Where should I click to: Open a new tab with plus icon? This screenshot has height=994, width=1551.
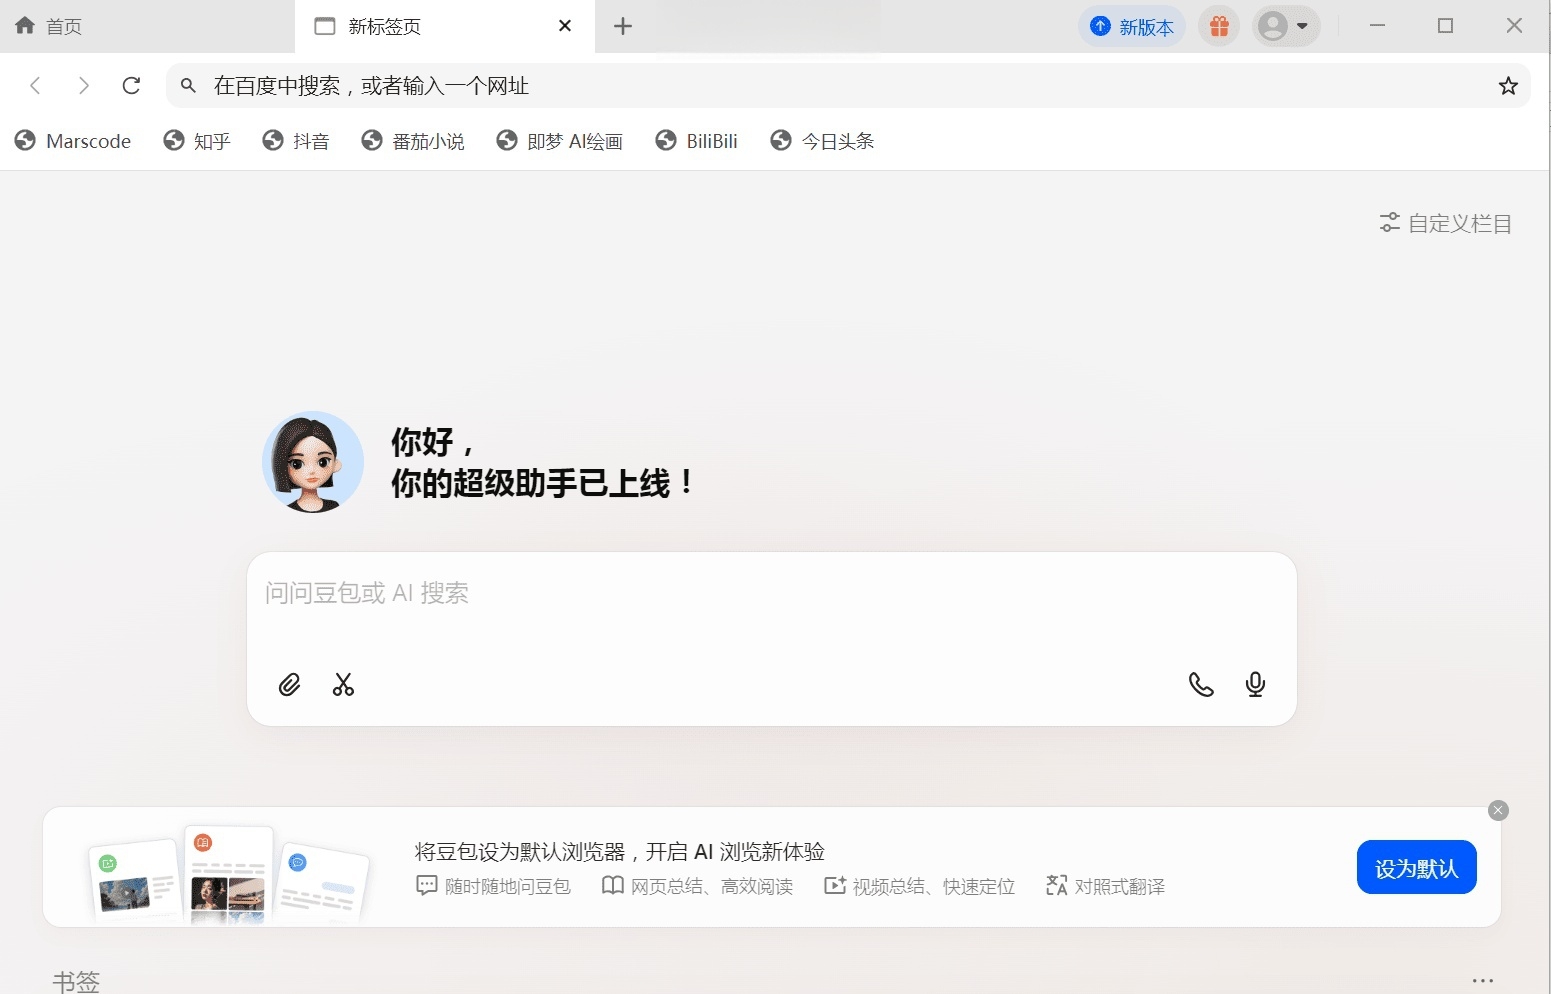click(623, 26)
